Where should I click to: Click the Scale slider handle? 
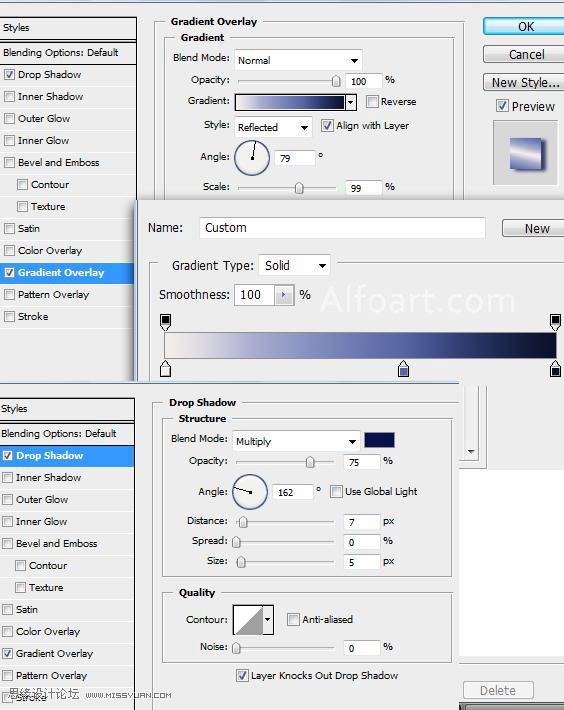click(299, 187)
